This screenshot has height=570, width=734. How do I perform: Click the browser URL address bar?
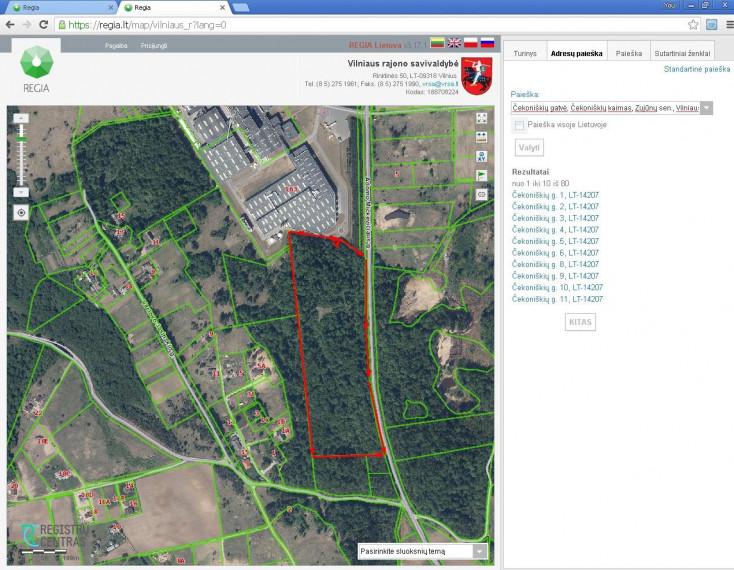pyautogui.click(x=371, y=25)
